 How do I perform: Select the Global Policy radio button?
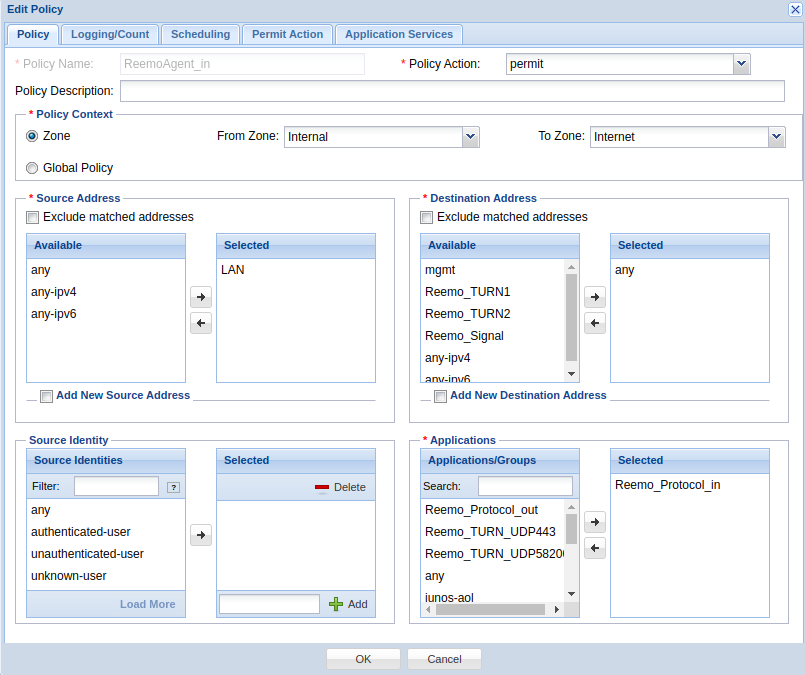click(32, 168)
